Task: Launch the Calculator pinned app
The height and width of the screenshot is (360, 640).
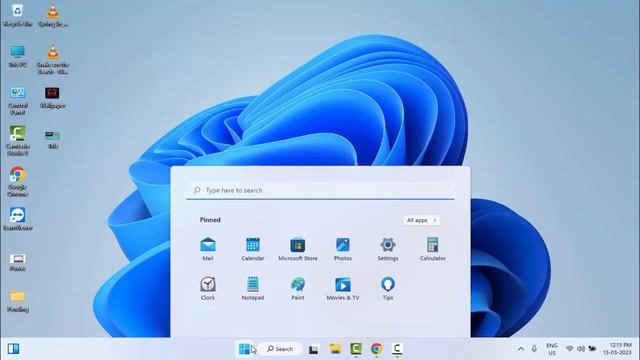Action: click(x=433, y=249)
